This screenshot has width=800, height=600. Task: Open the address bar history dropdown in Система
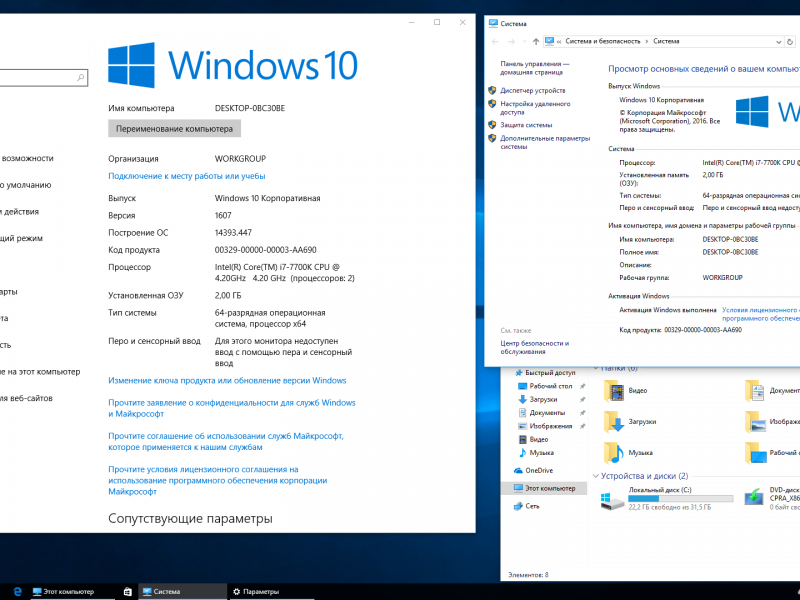[x=779, y=42]
